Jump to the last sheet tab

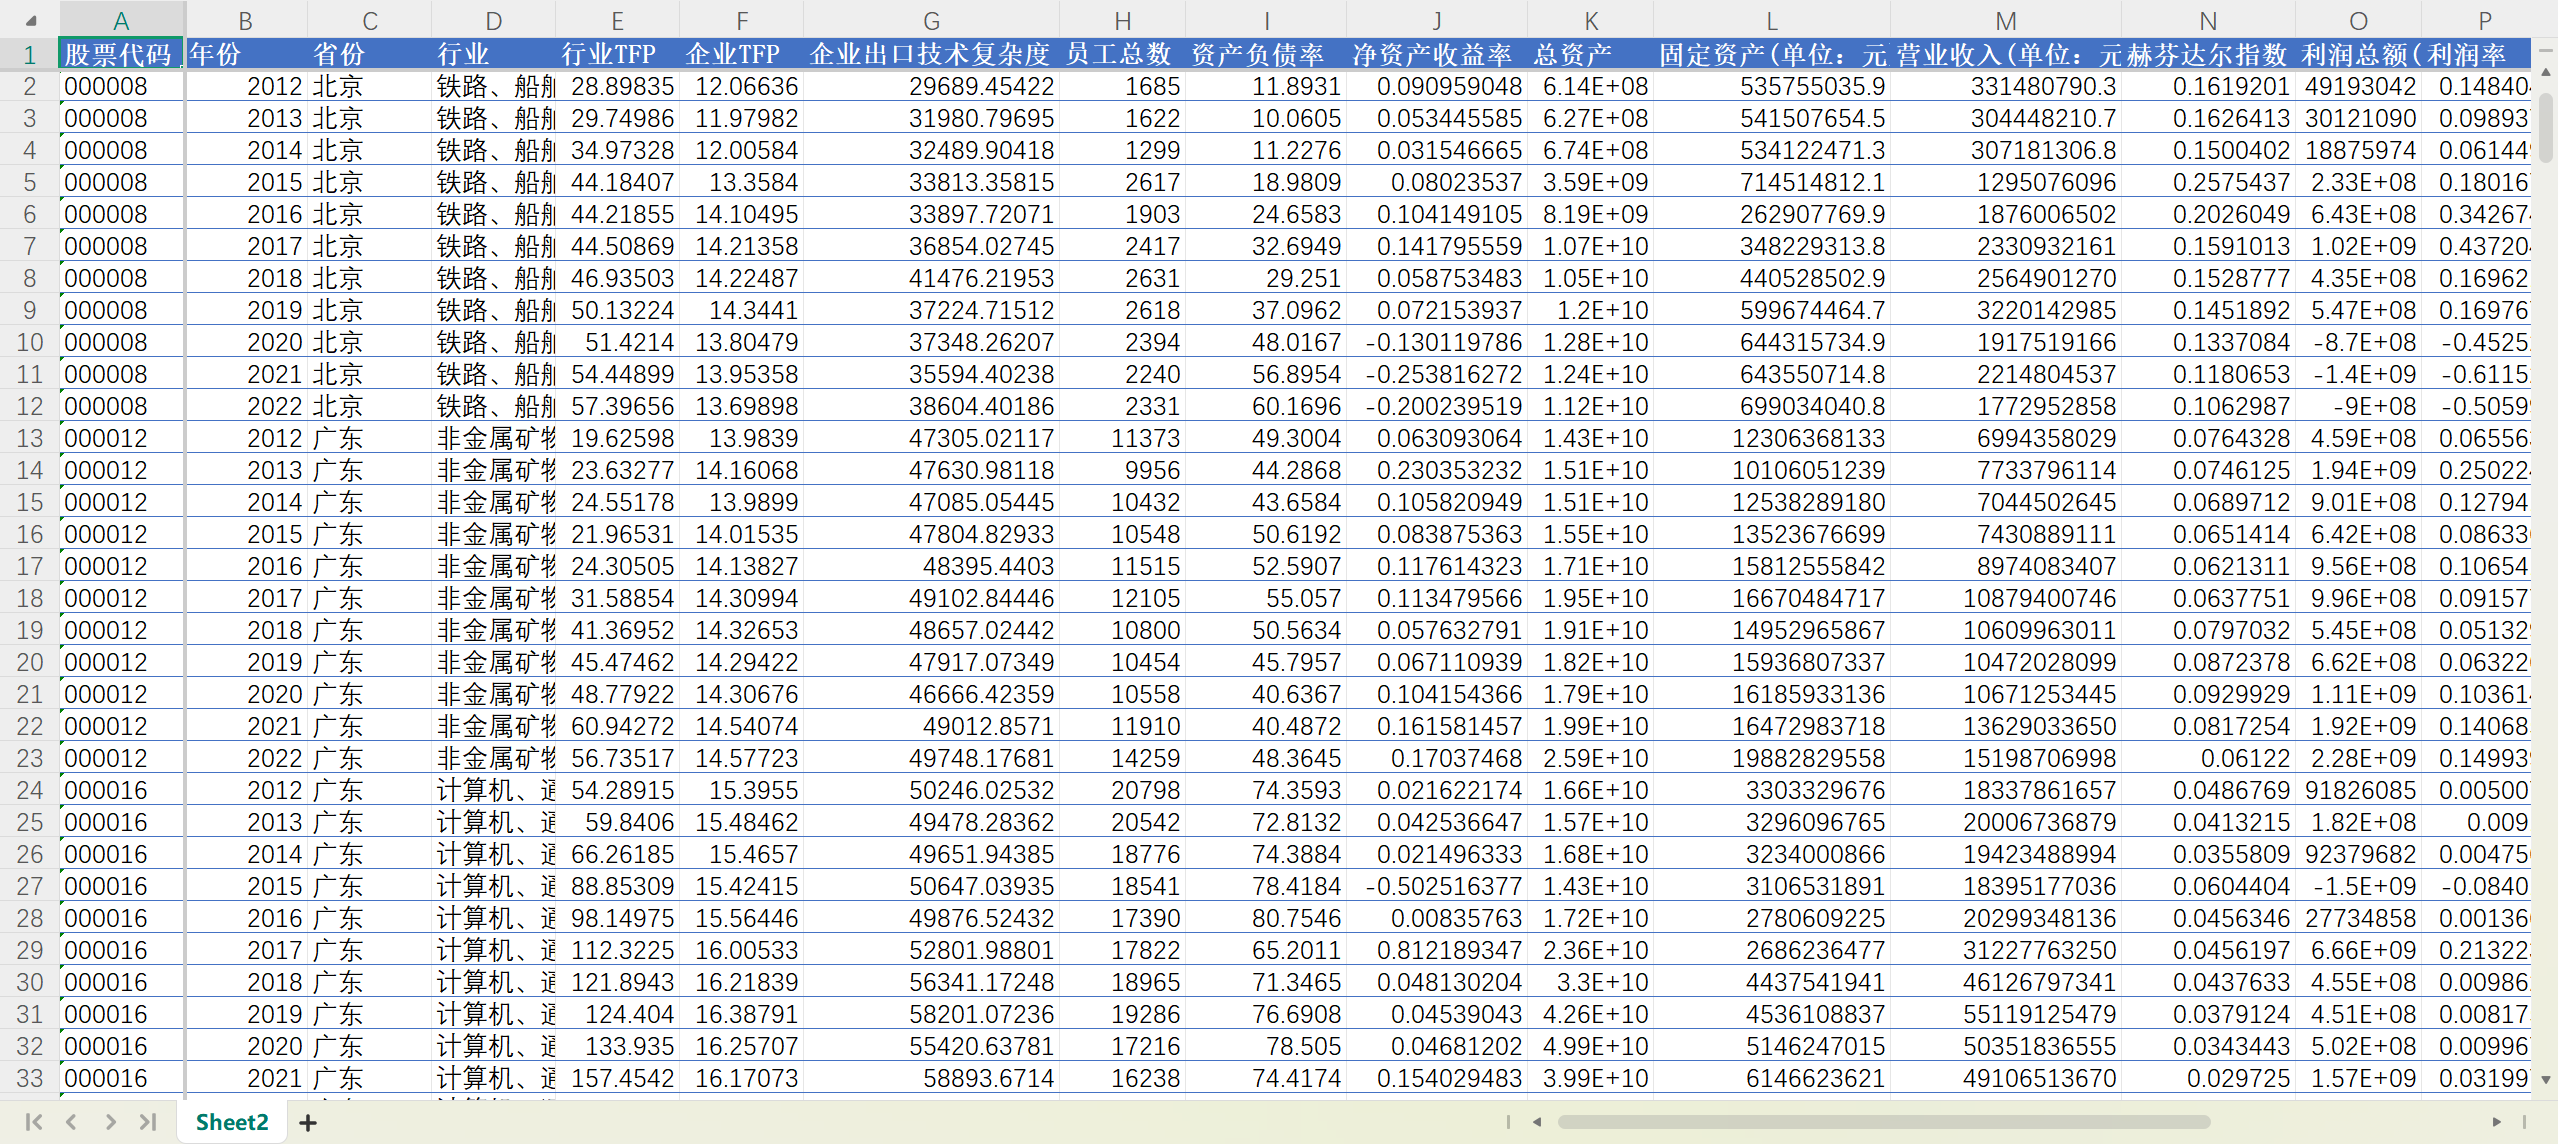click(148, 1122)
